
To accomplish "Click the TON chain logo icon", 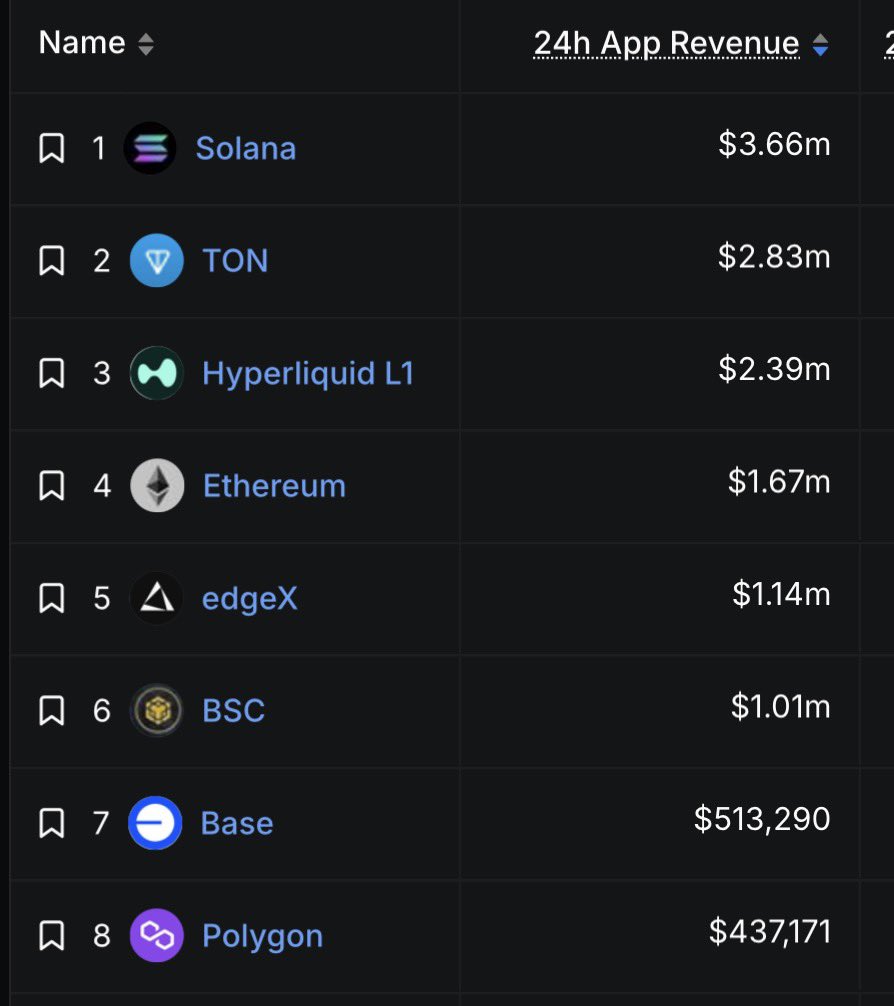I will [157, 261].
